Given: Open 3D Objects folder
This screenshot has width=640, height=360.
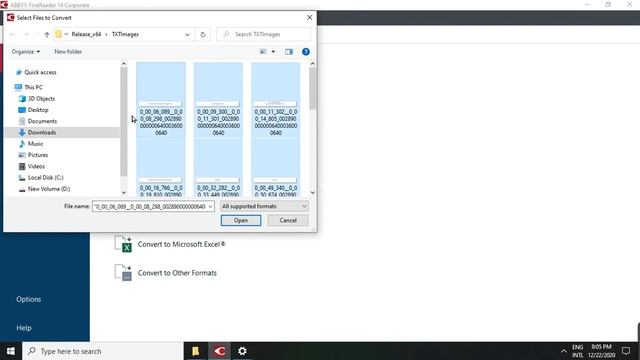Looking at the screenshot, I should pos(41,99).
